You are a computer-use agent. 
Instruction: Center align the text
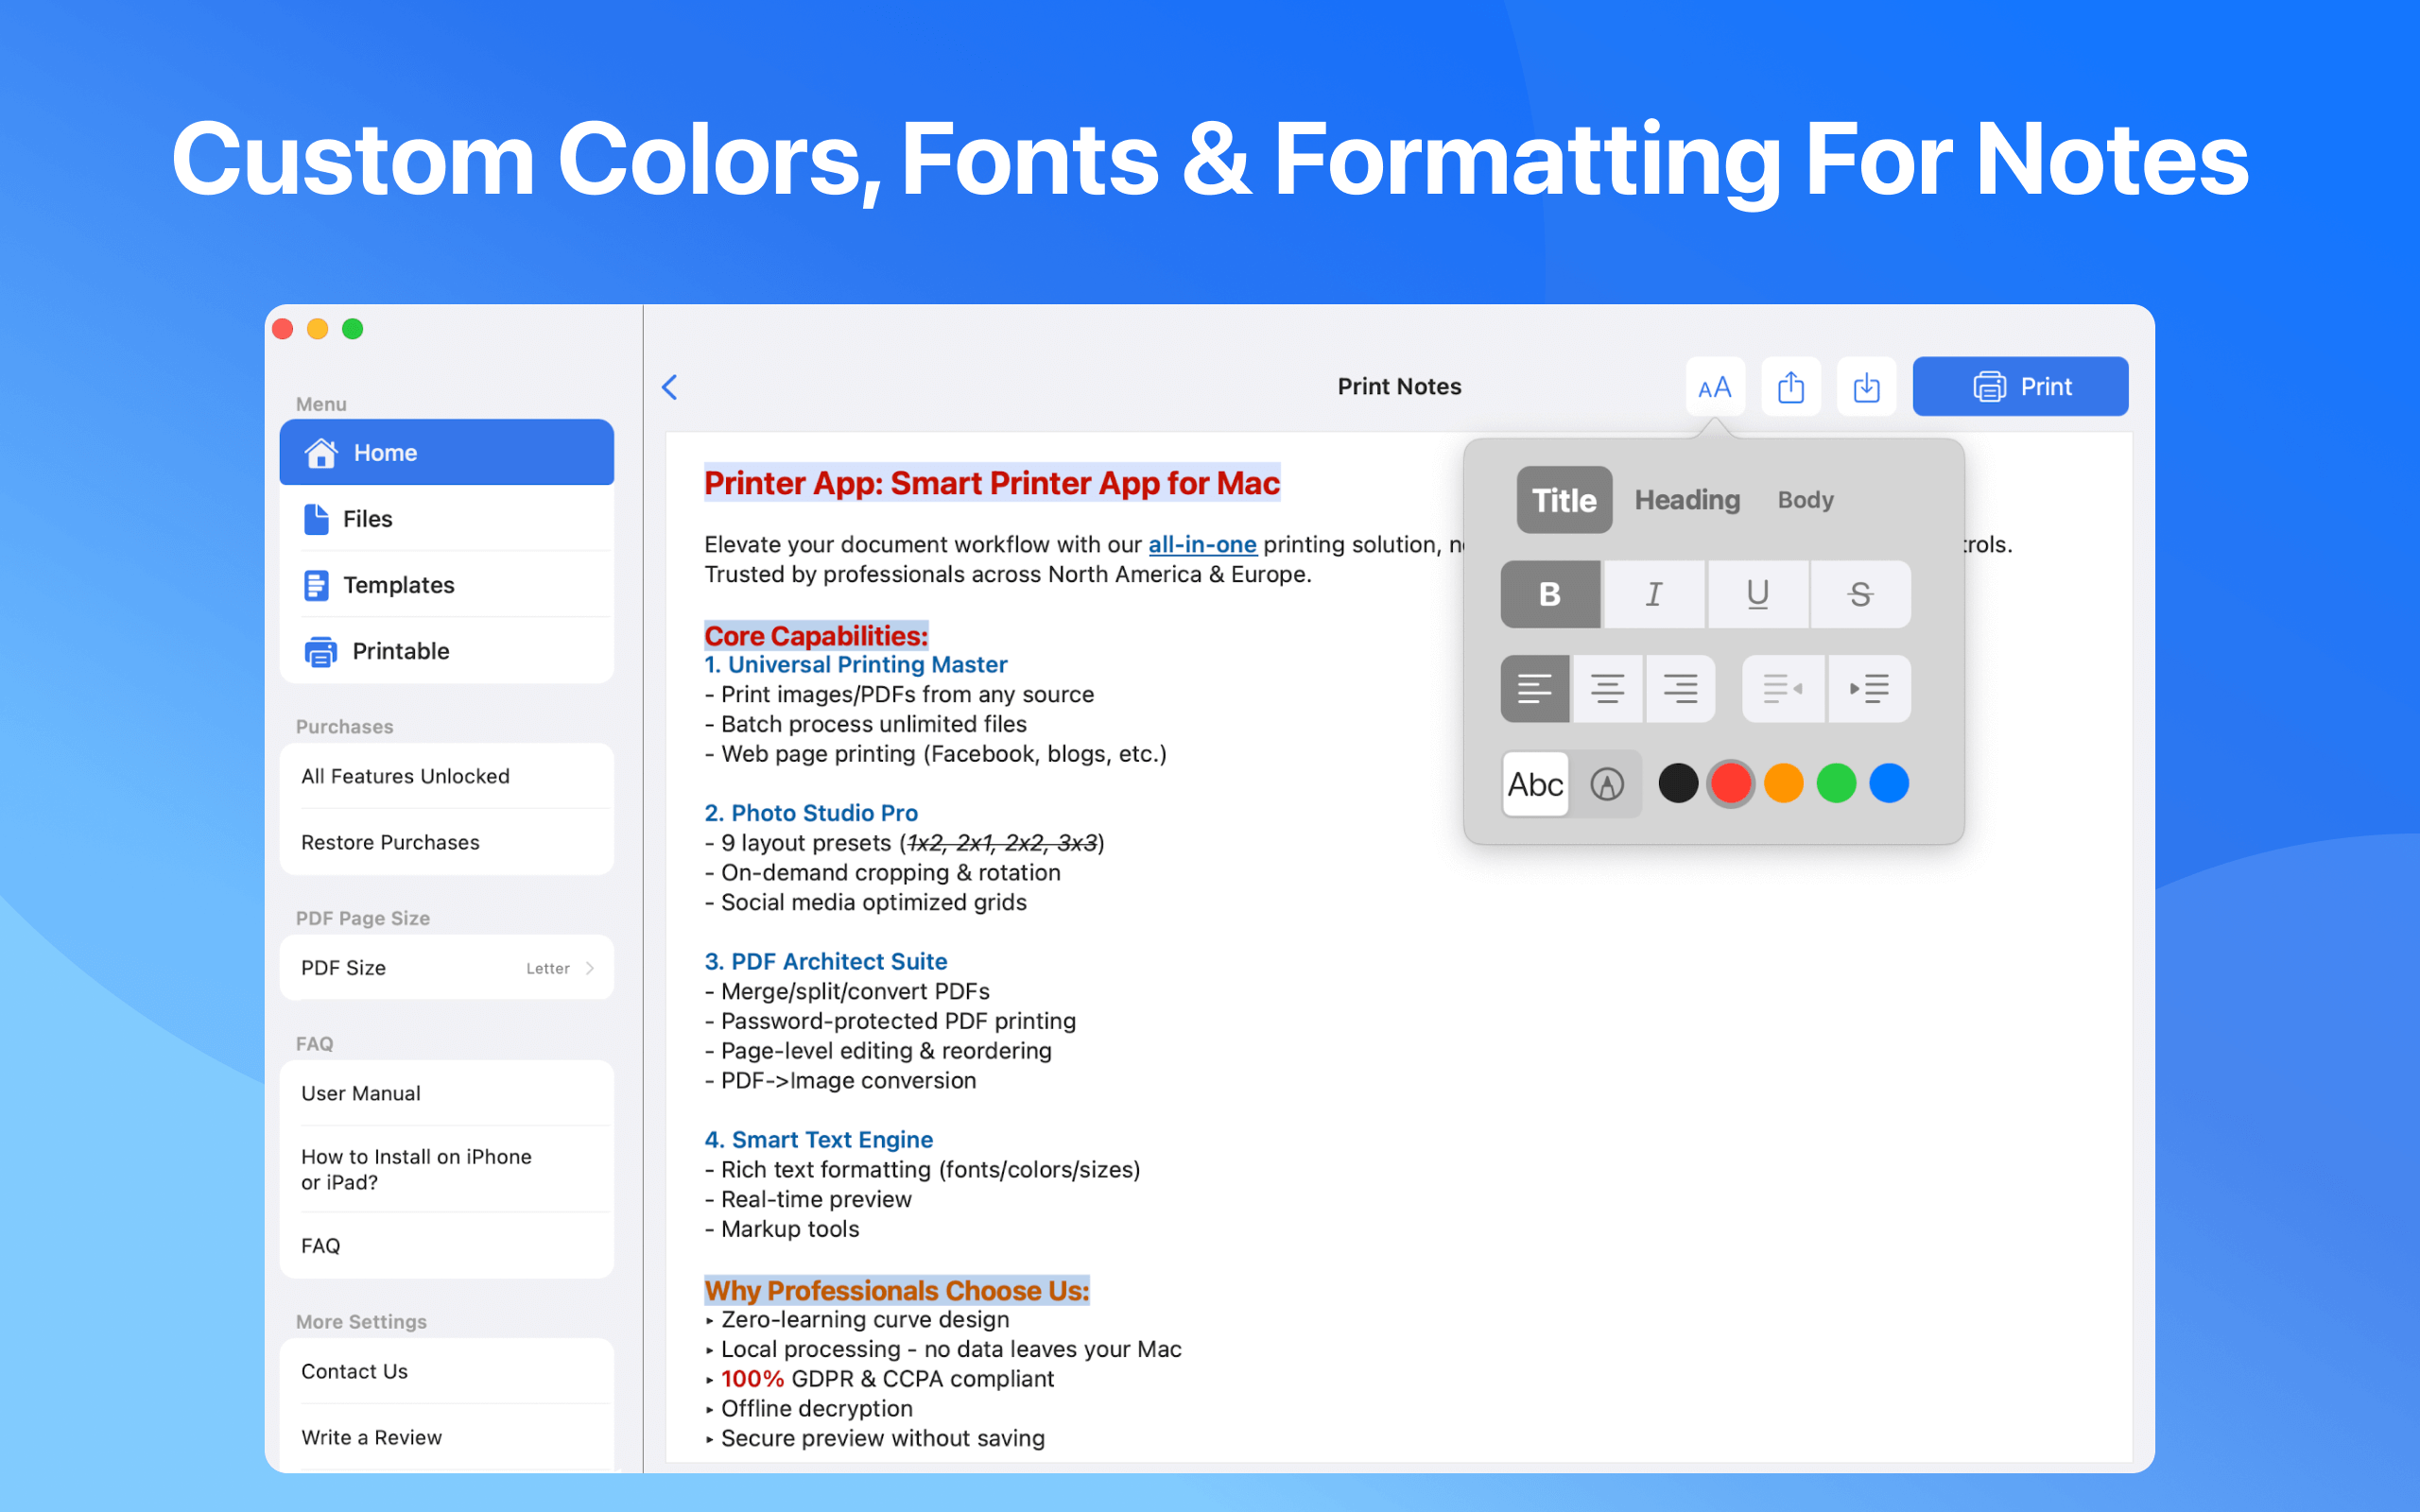(x=1607, y=689)
